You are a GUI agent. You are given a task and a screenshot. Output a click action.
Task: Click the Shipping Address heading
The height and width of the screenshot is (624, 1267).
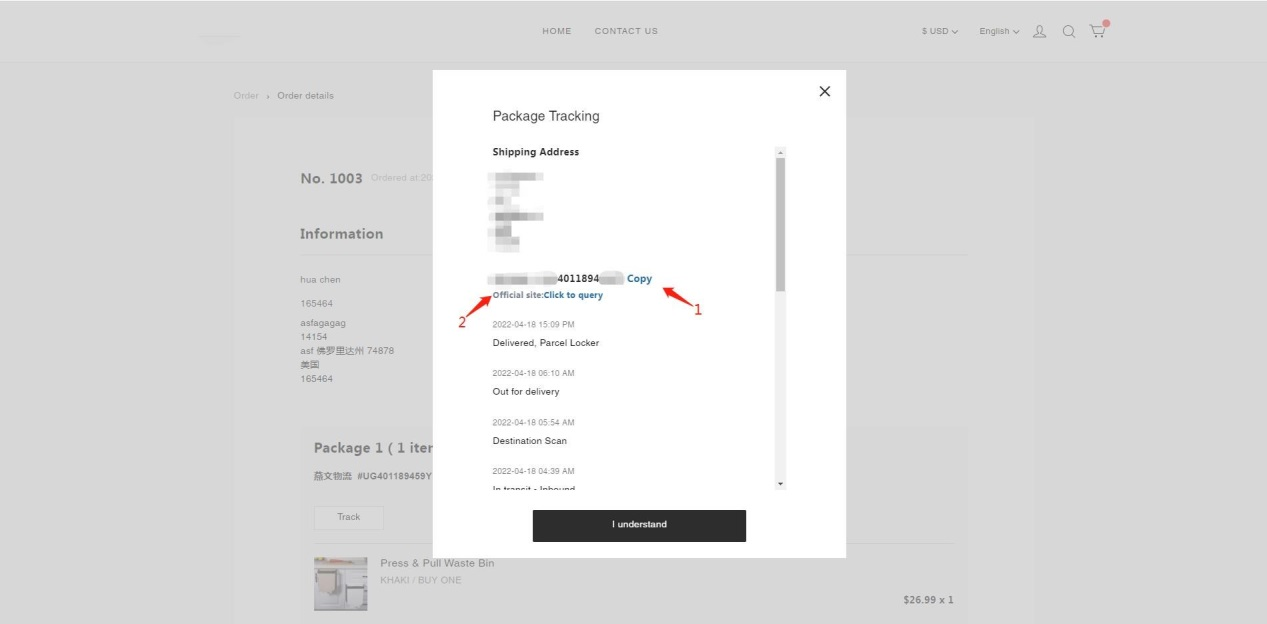coord(536,152)
